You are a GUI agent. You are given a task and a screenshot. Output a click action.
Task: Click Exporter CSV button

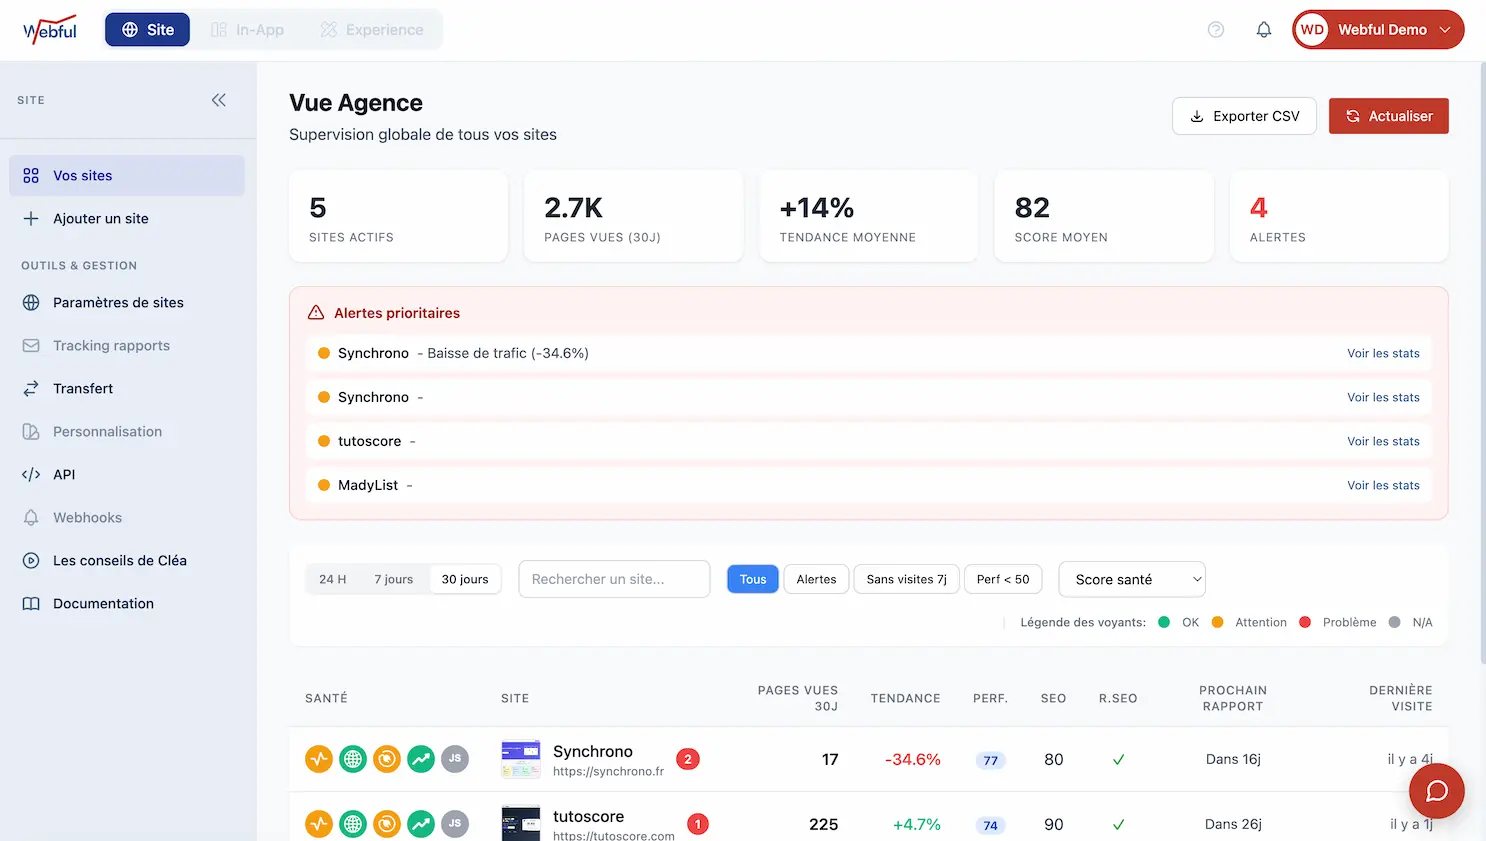click(x=1244, y=116)
